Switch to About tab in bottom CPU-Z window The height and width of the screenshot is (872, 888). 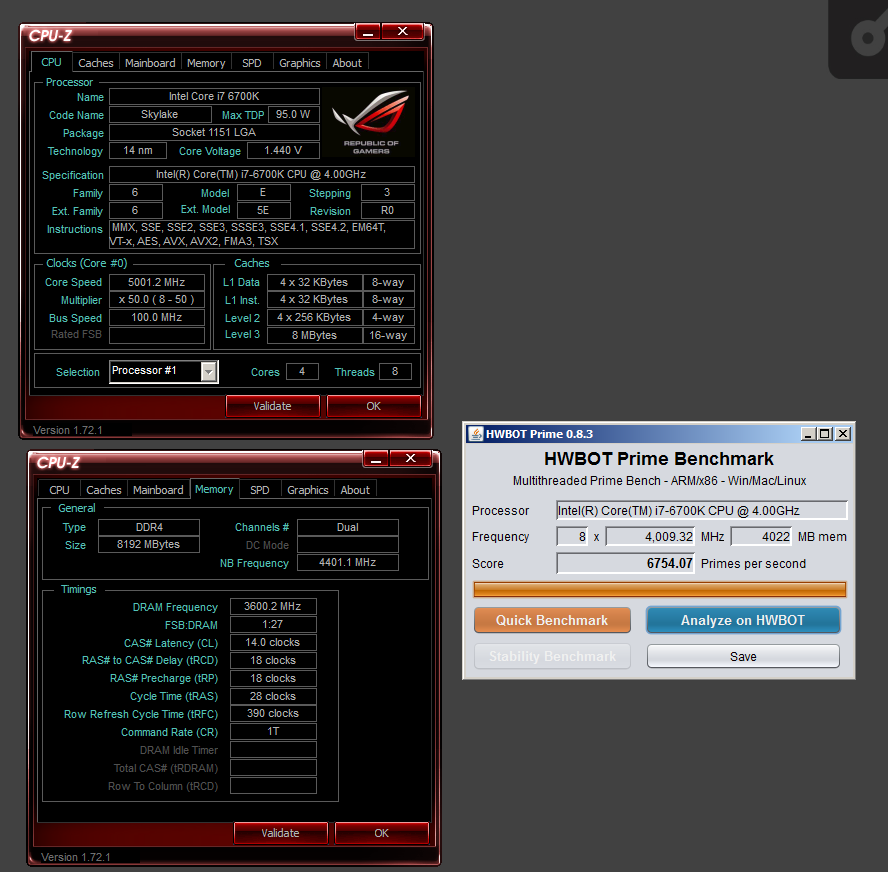pyautogui.click(x=355, y=490)
